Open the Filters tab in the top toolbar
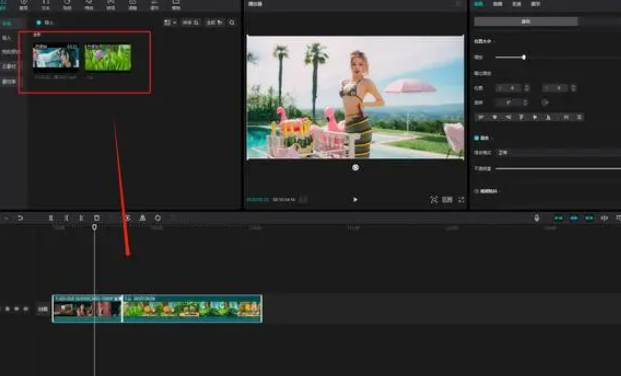Image resolution: width=621 pixels, height=376 pixels. pos(133,5)
